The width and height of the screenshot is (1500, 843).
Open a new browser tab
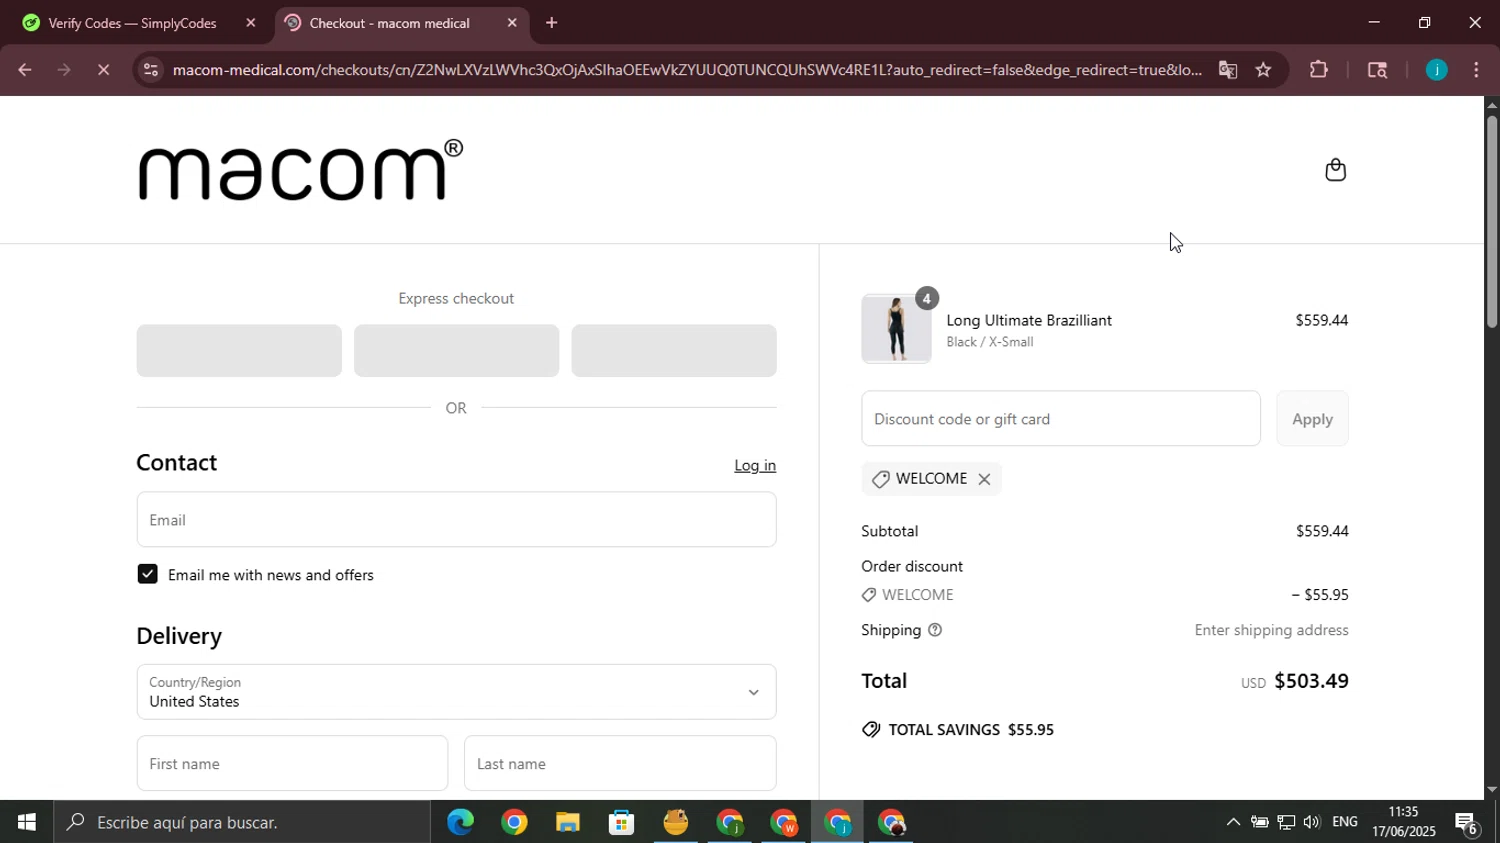(551, 23)
